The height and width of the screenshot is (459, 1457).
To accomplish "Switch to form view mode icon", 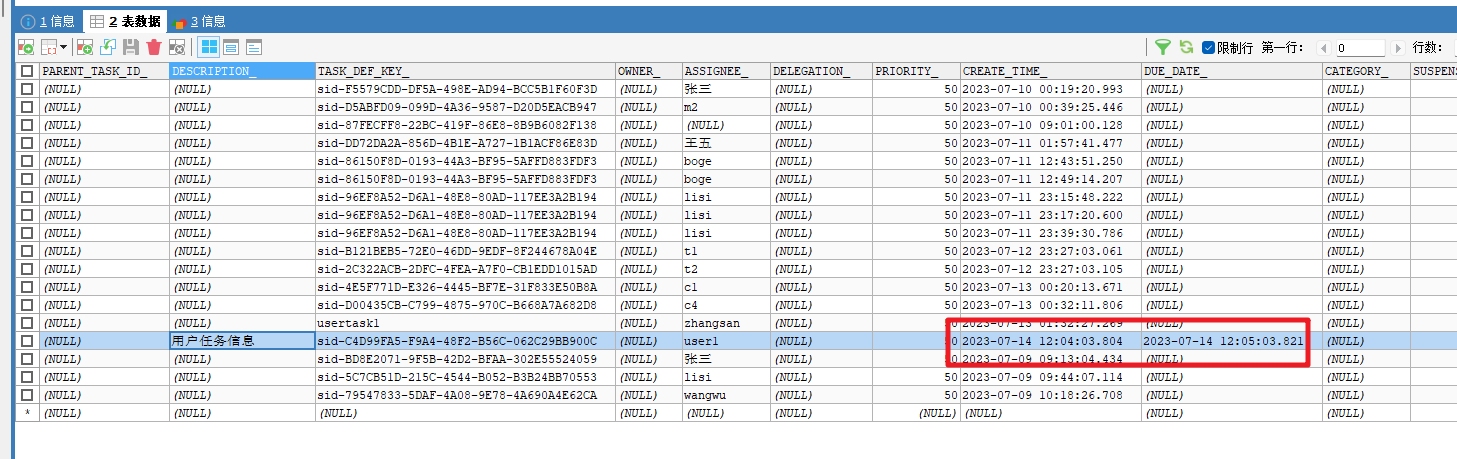I will click(x=231, y=47).
